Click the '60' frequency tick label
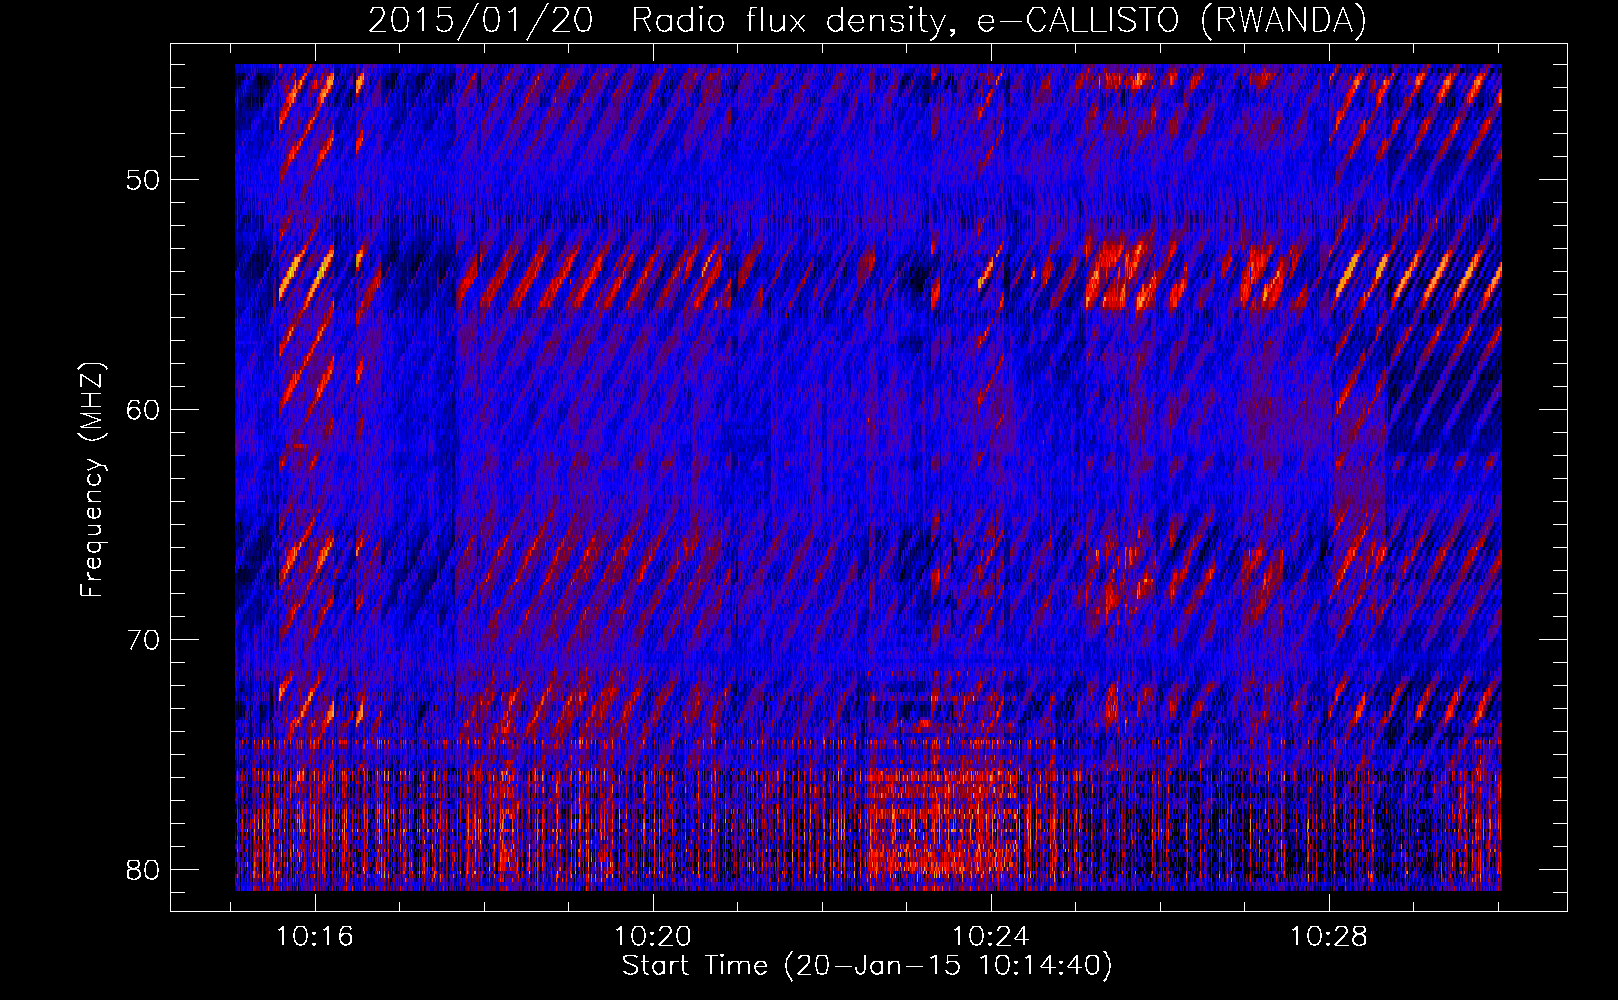Image resolution: width=1618 pixels, height=1000 pixels. click(x=144, y=411)
